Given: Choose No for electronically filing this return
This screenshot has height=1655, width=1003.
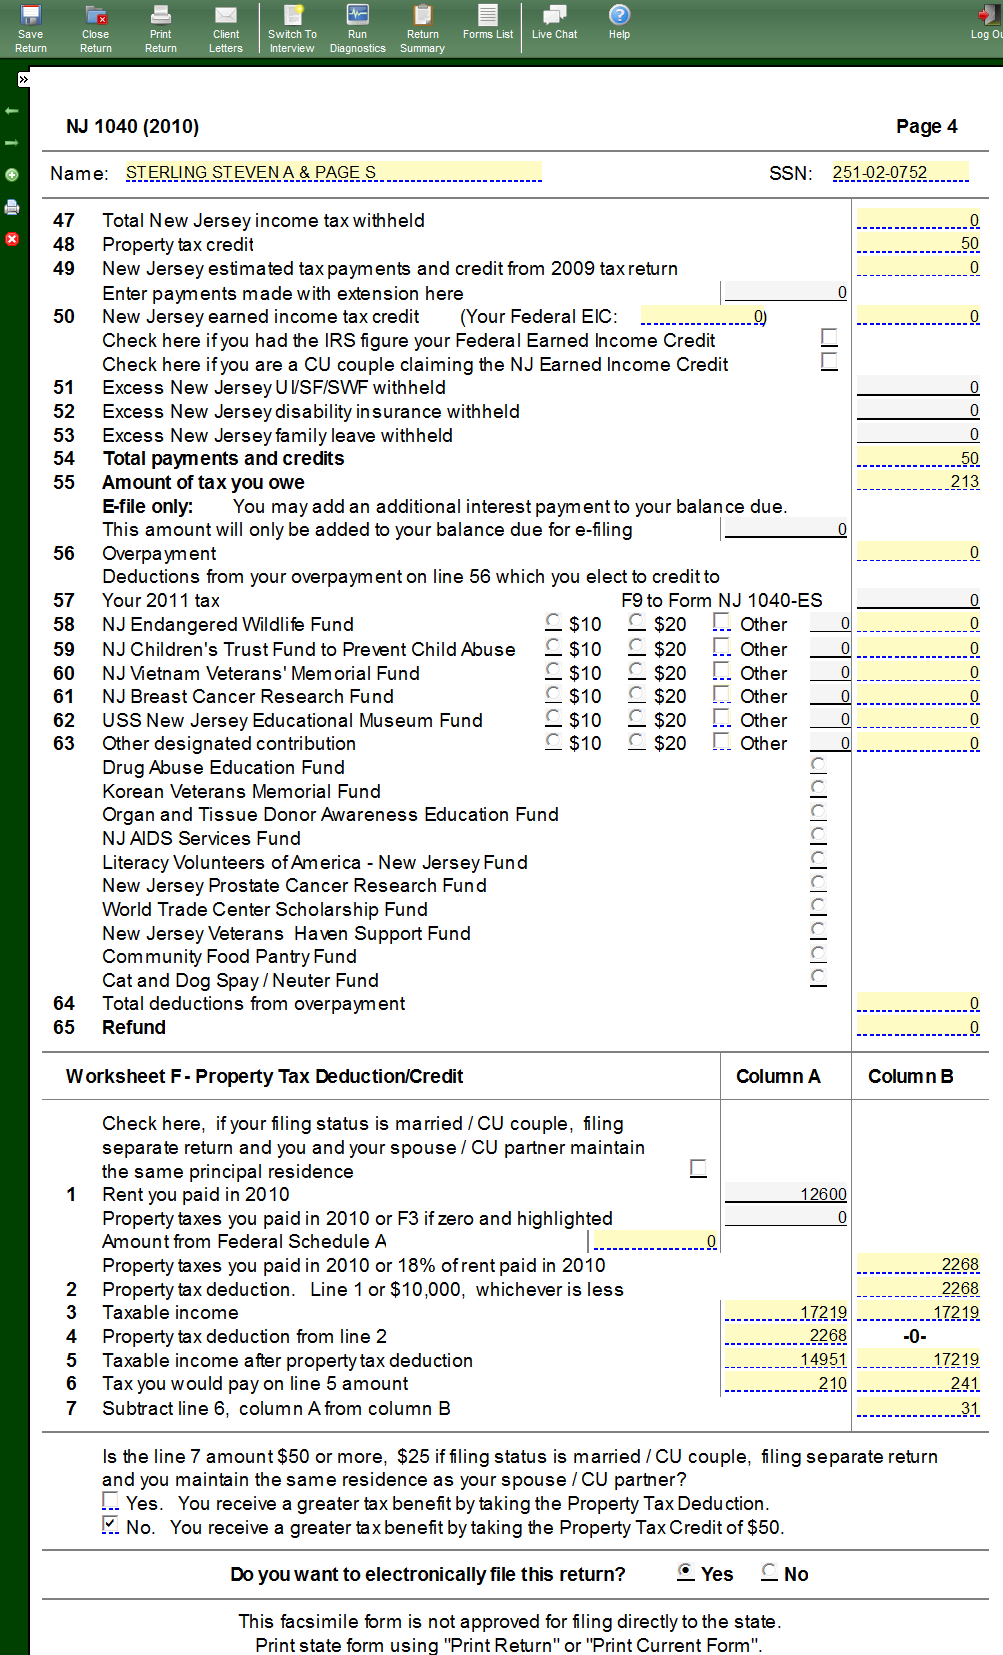Looking at the screenshot, I should click(x=769, y=1572).
